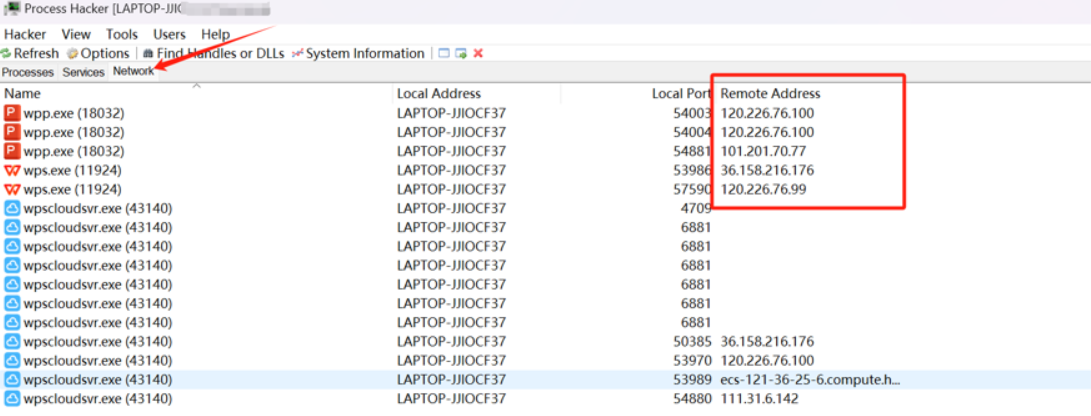Click Find Handles or DLLs
1091x416 pixels.
click(214, 54)
